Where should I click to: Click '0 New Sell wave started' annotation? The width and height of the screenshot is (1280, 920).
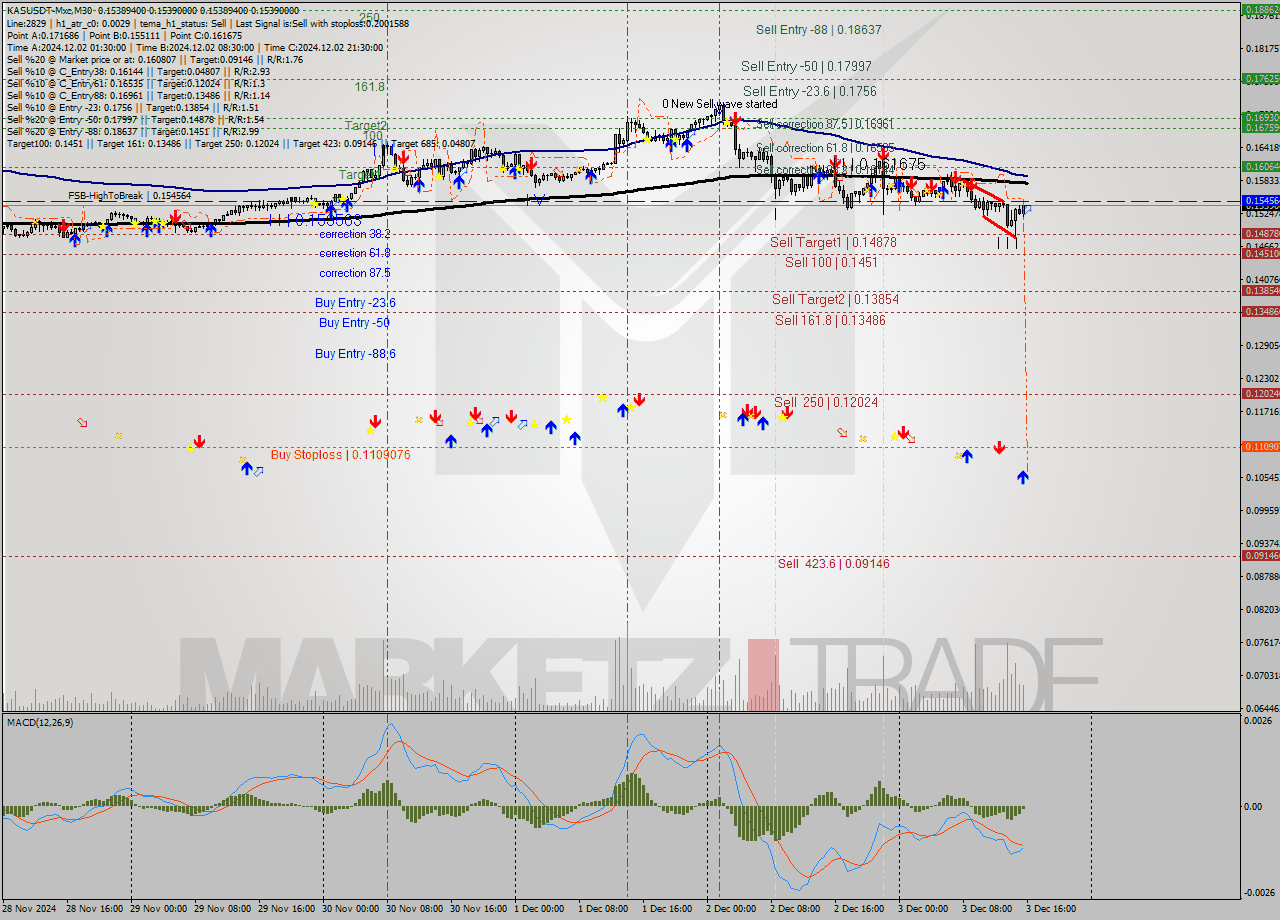click(x=719, y=103)
